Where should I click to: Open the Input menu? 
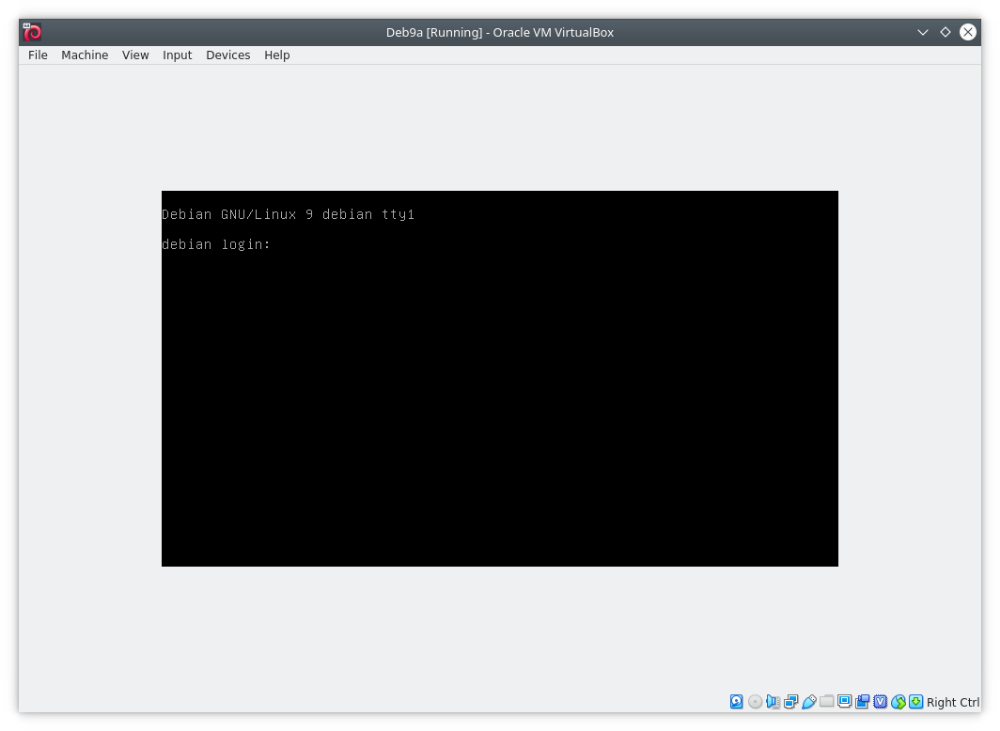point(177,55)
